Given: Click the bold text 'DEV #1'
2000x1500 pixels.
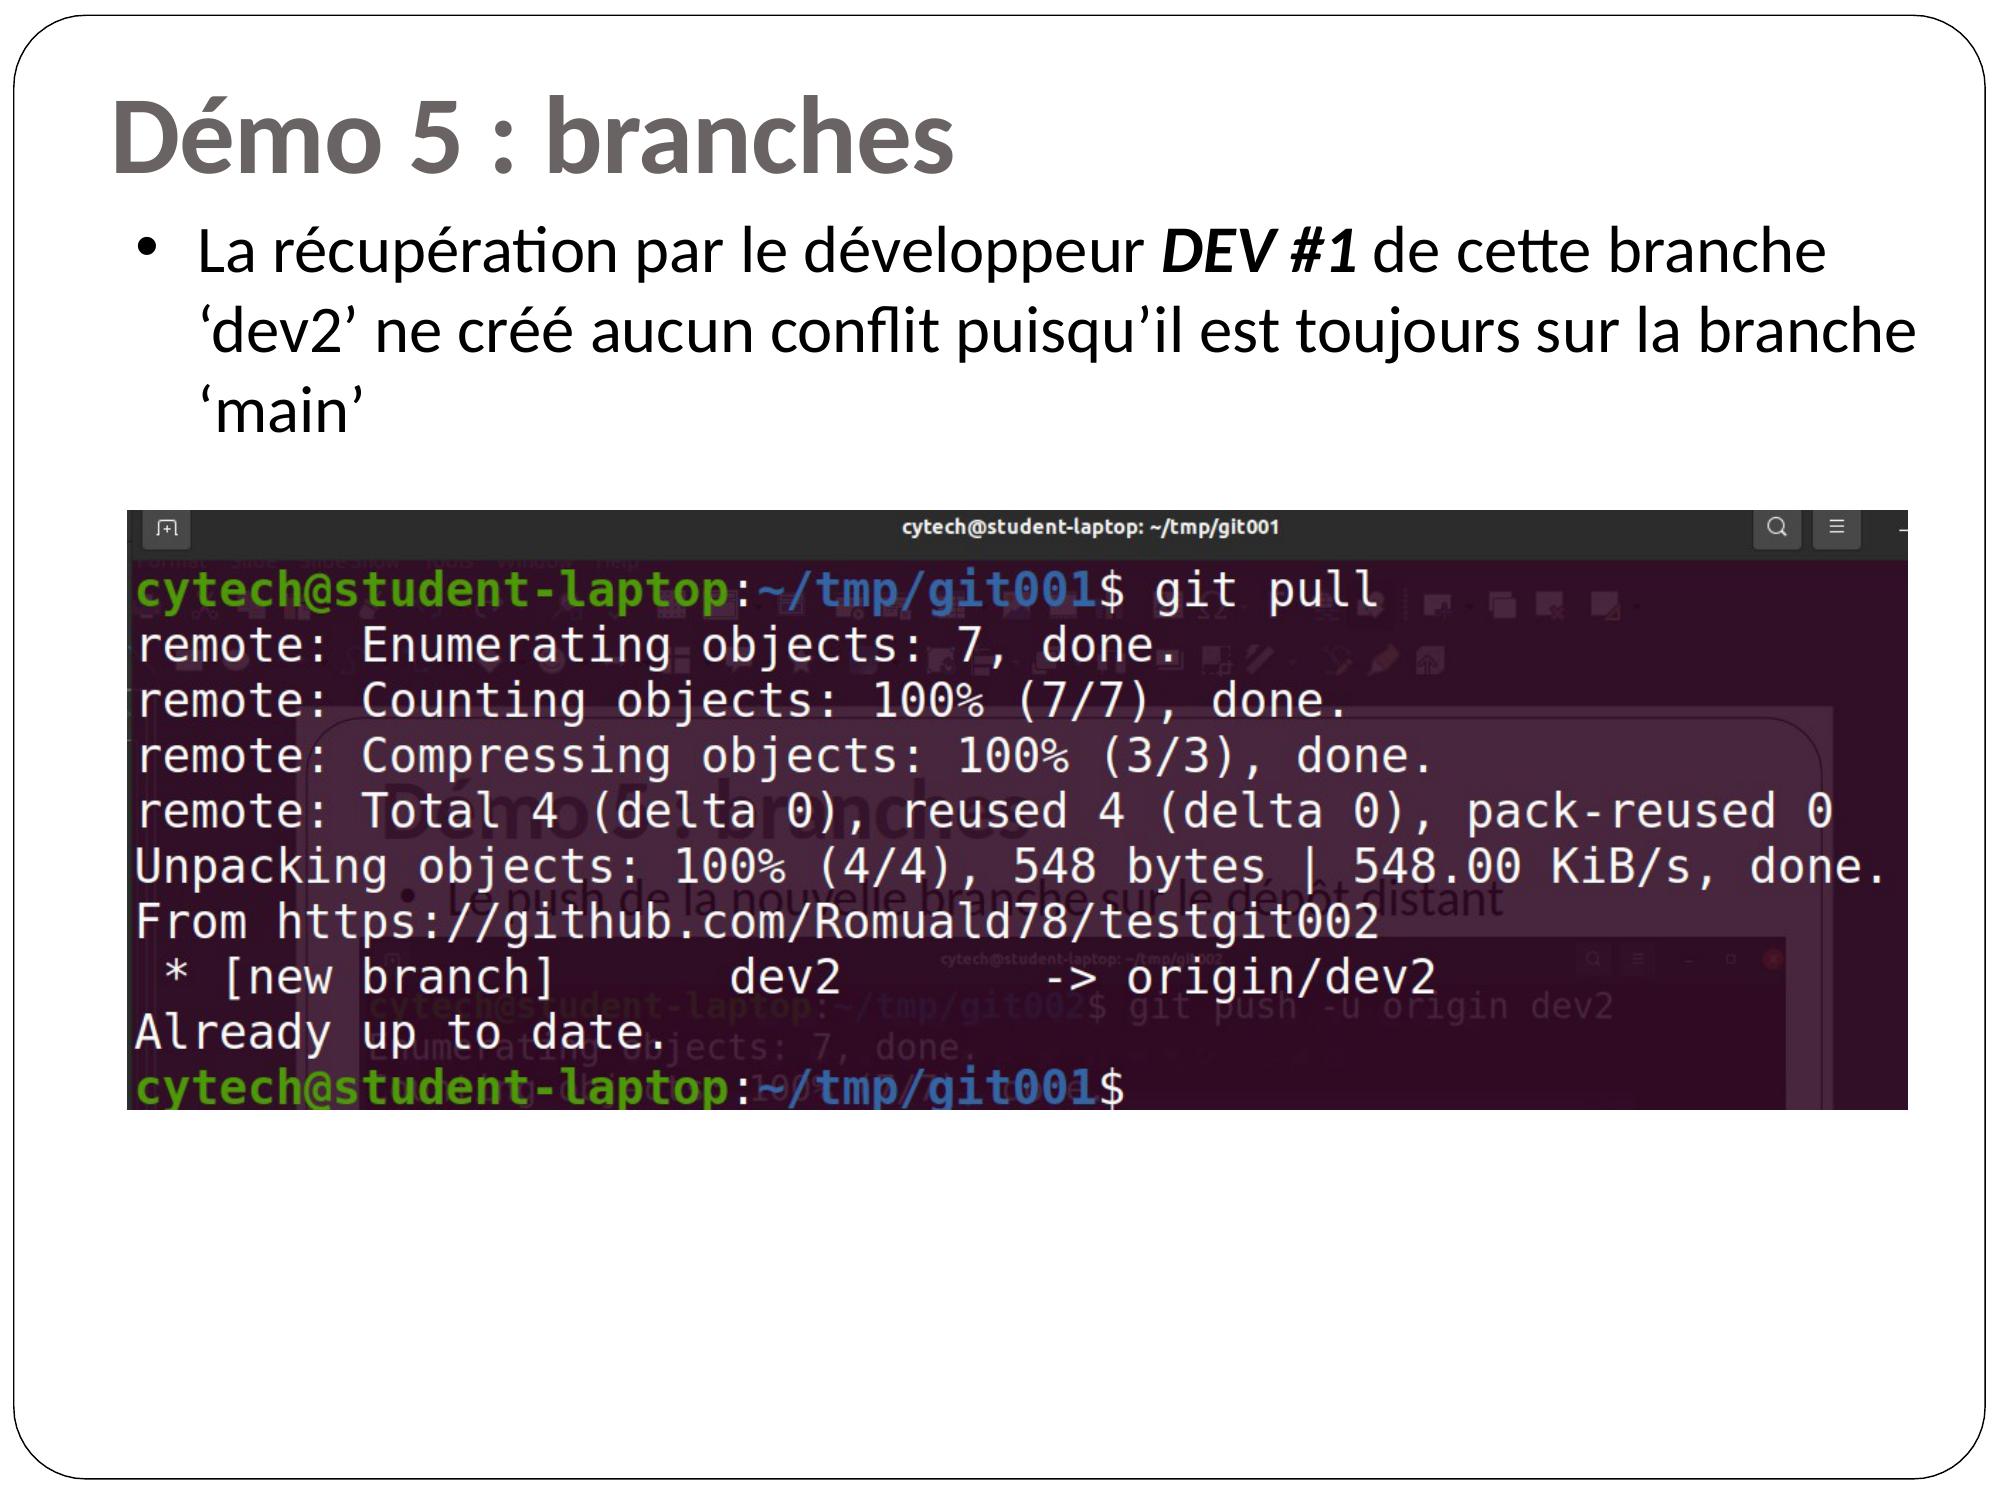Looking at the screenshot, I should [x=1259, y=251].
